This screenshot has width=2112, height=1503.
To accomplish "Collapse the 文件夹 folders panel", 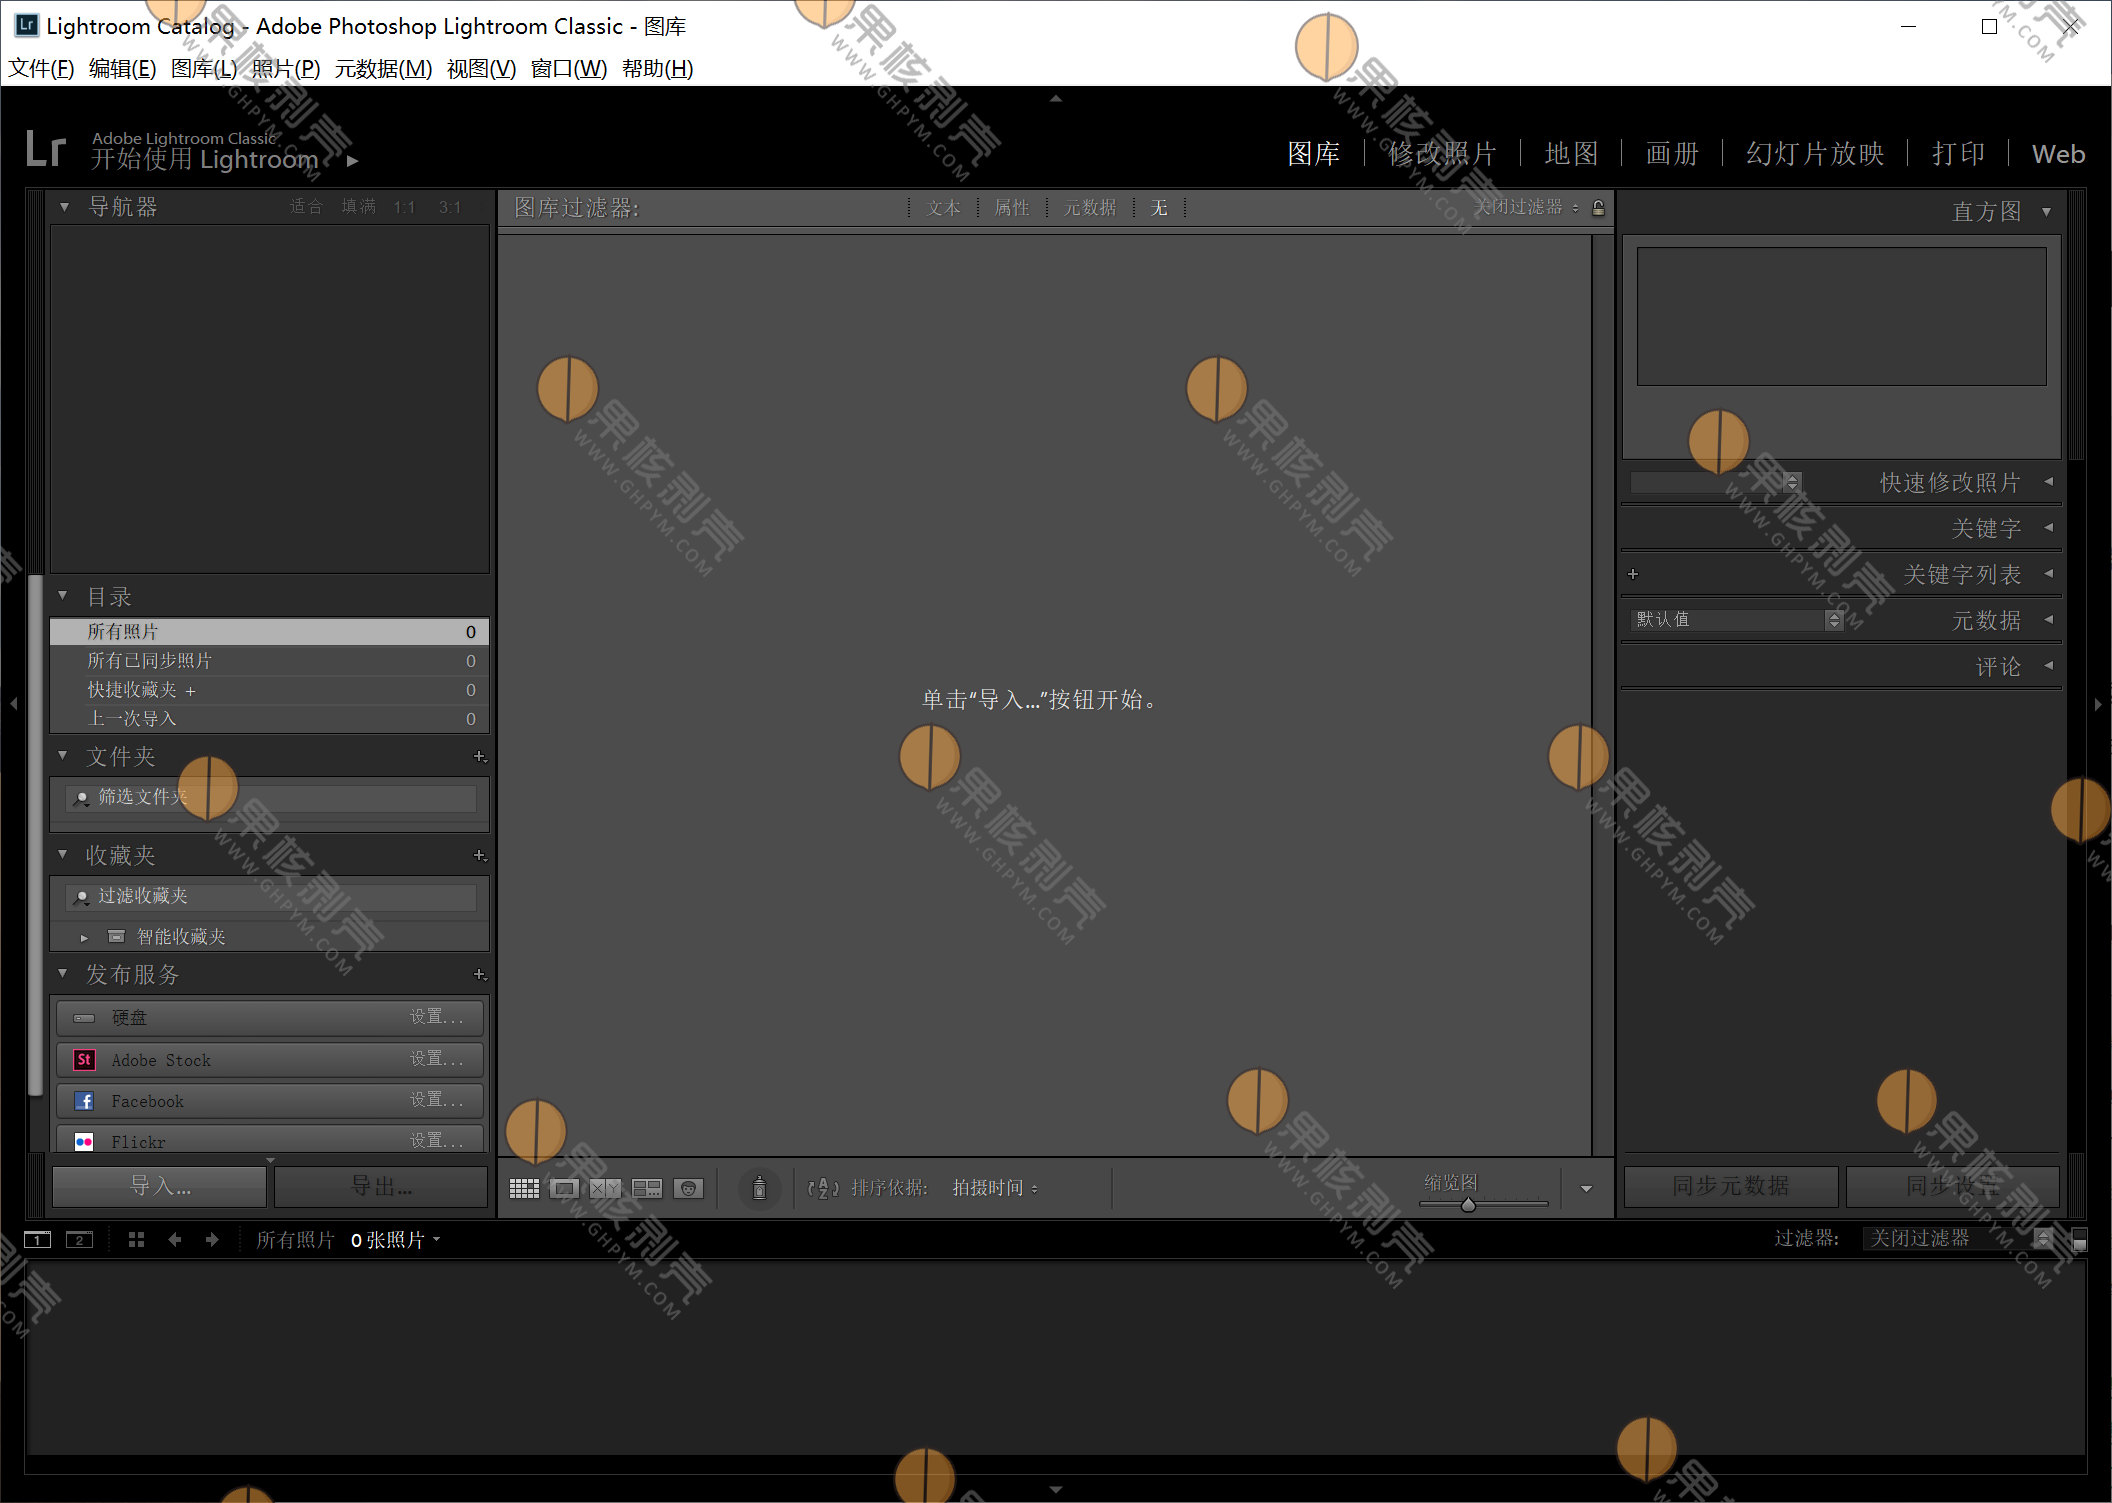I will click(x=63, y=755).
